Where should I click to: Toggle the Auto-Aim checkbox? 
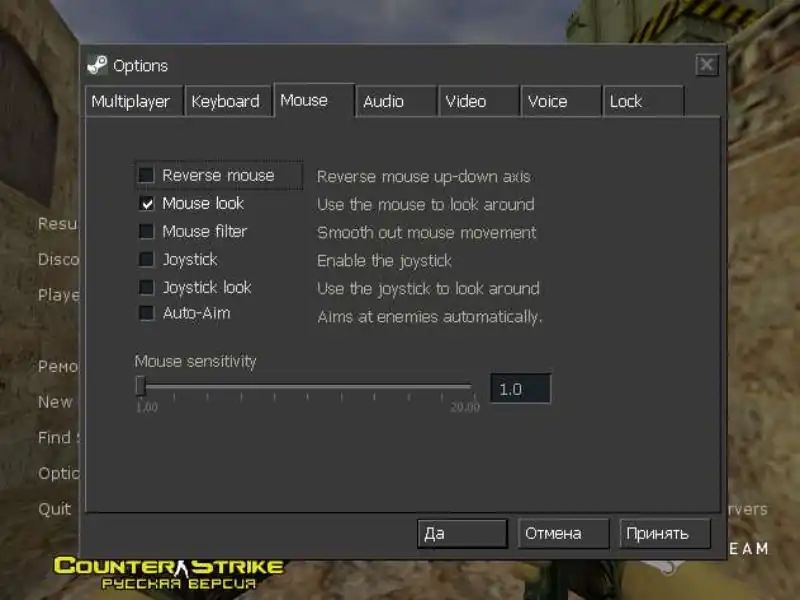click(146, 313)
